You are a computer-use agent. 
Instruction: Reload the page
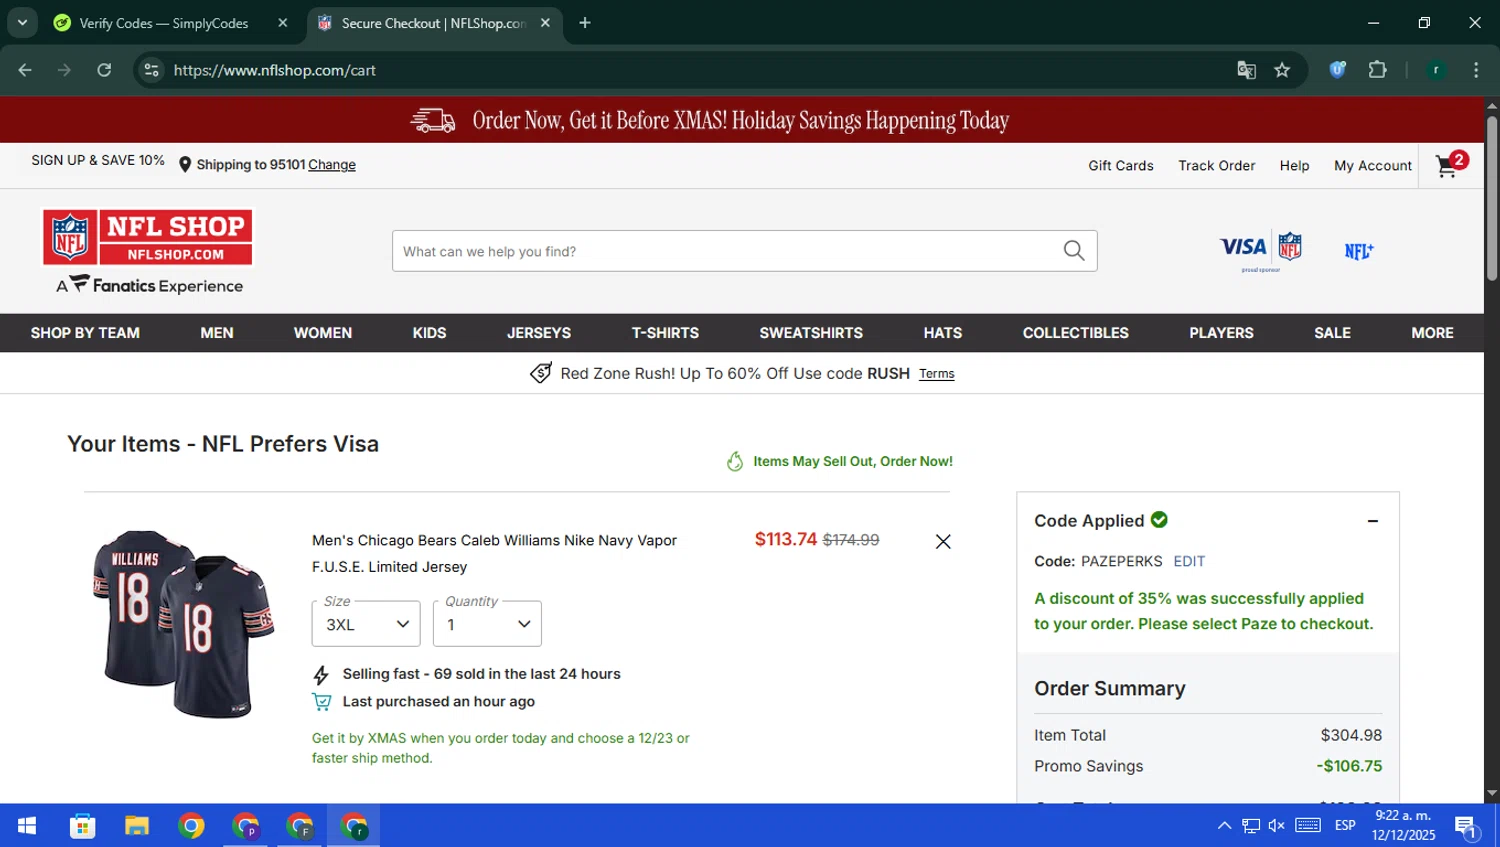[x=104, y=70]
